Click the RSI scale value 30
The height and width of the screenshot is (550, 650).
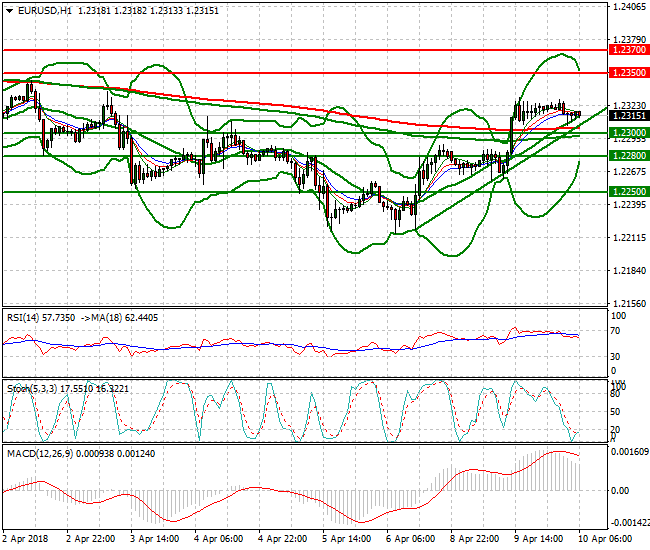coord(615,356)
